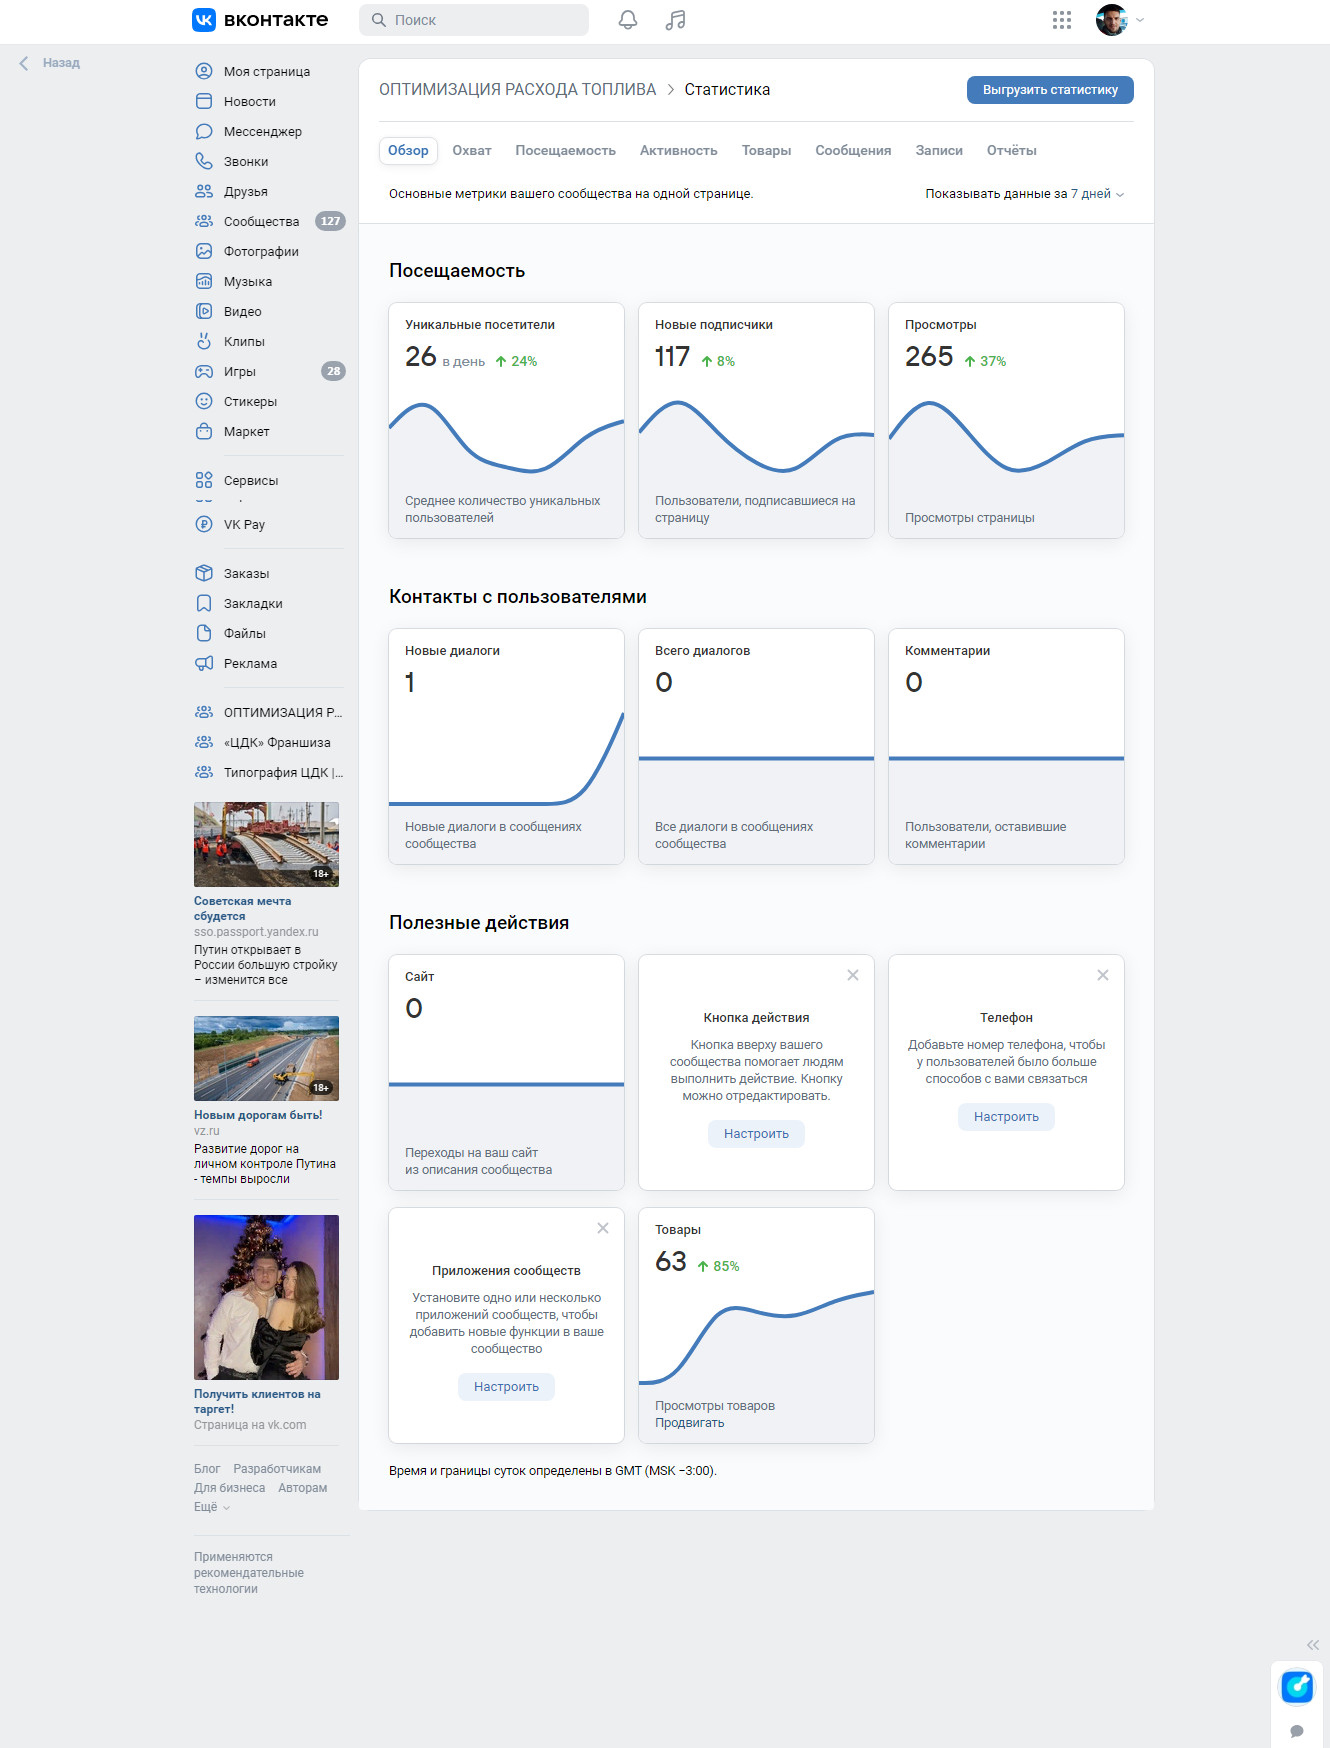
Task: Click the Stickers smiley icon
Action: pyautogui.click(x=204, y=401)
